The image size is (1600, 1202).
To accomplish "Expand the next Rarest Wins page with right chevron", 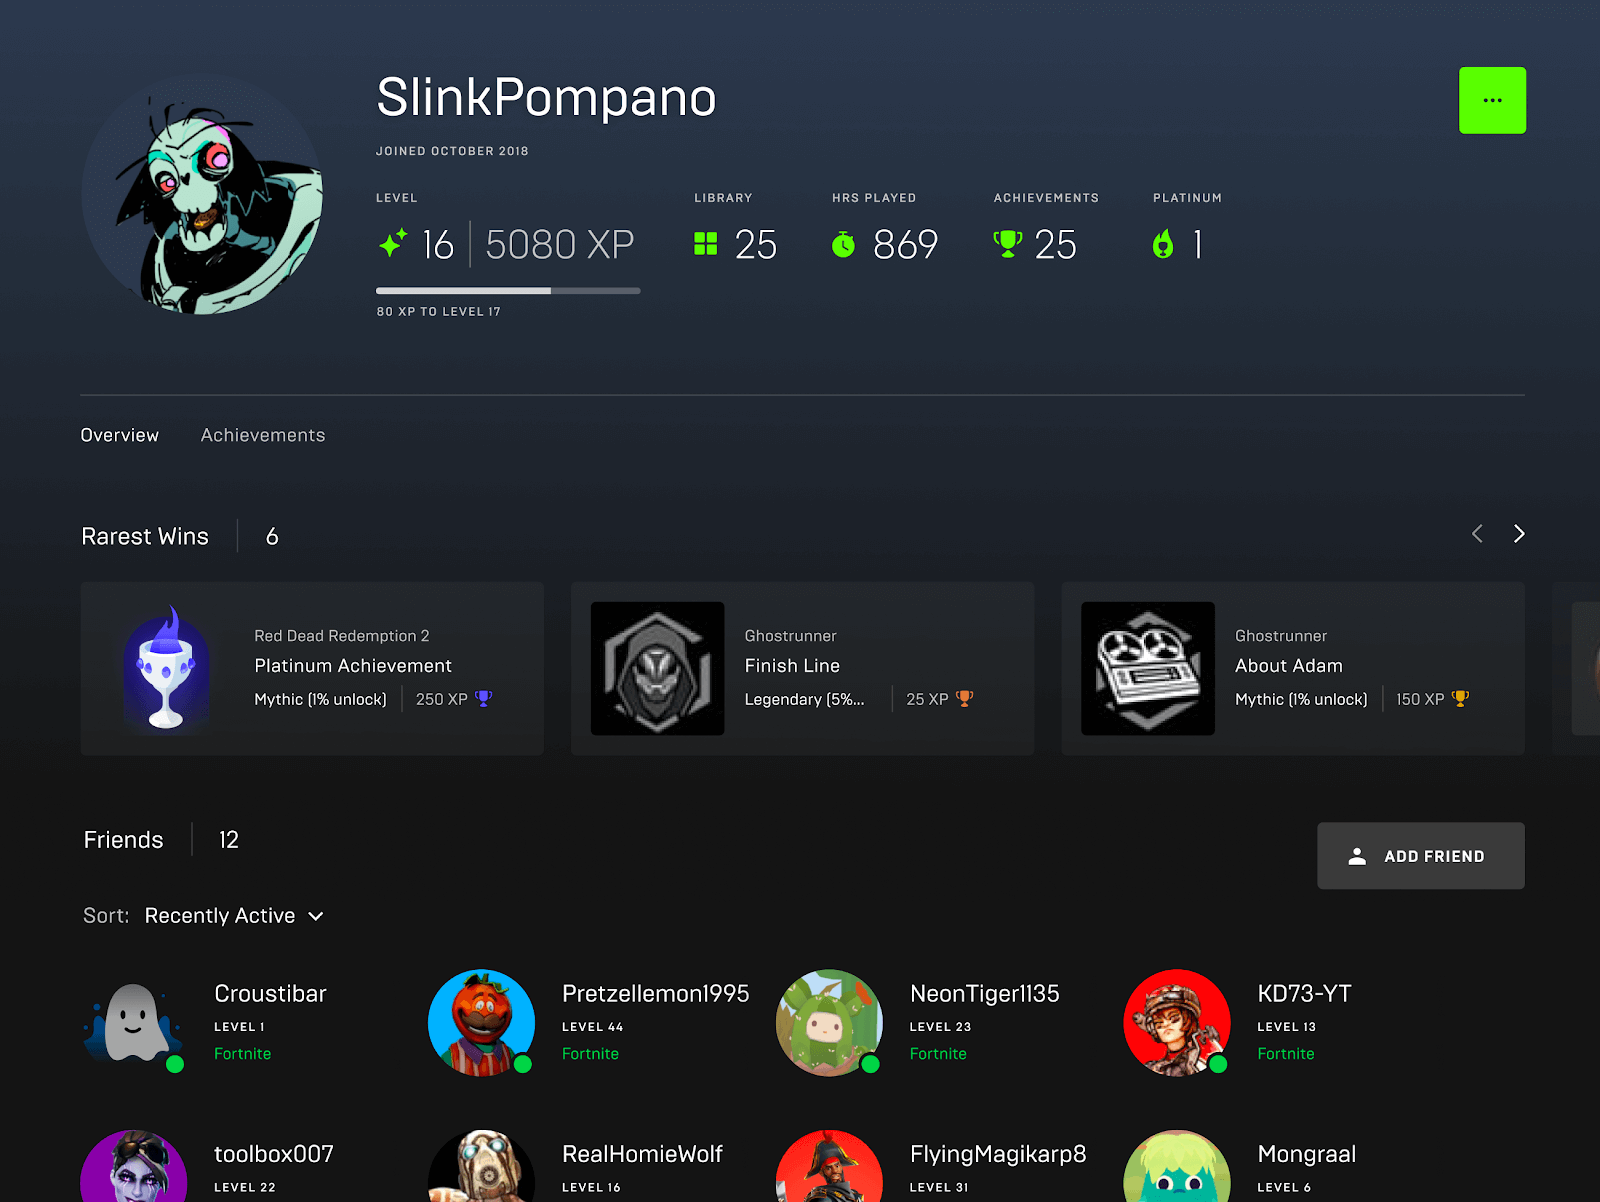I will (1519, 534).
